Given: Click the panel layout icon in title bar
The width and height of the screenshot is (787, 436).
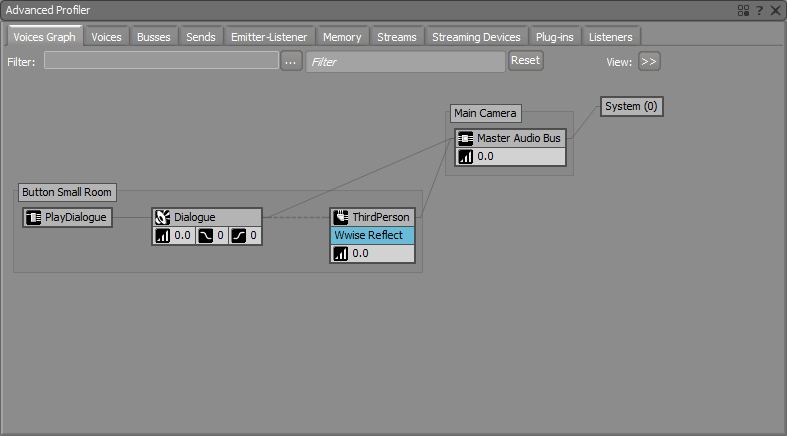Looking at the screenshot, I should click(743, 10).
